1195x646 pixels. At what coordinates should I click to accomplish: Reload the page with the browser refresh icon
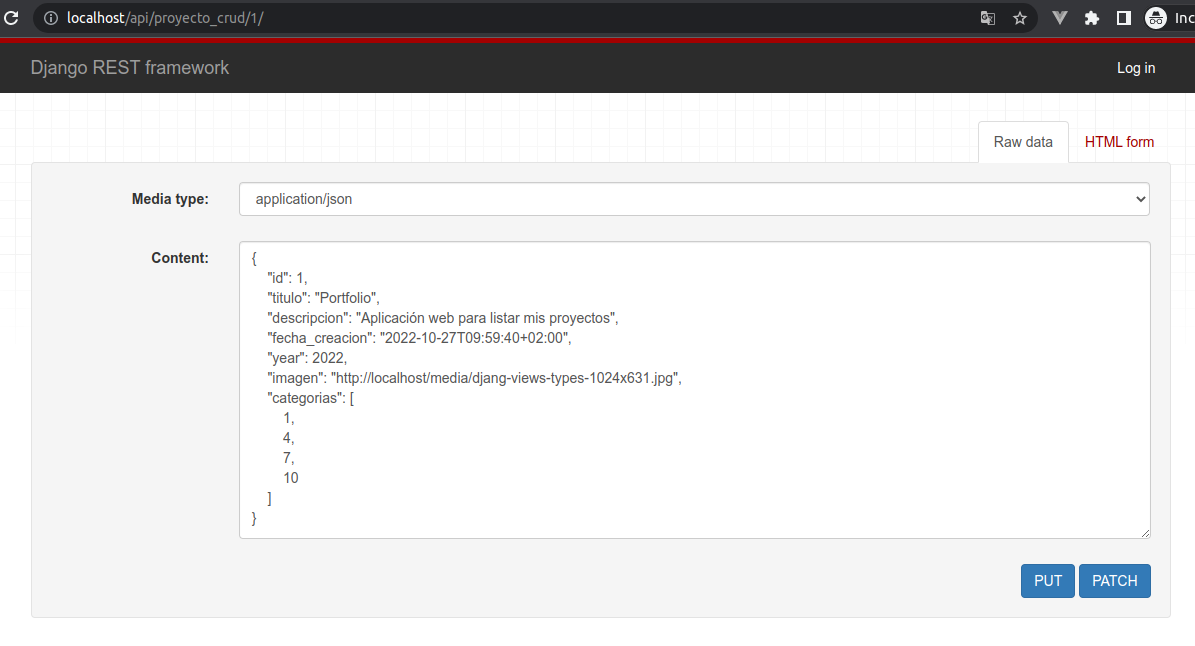point(11,18)
